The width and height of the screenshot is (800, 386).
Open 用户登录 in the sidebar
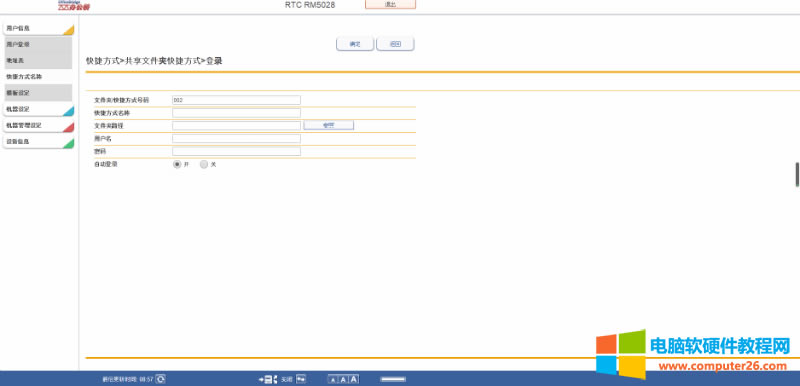click(x=39, y=44)
